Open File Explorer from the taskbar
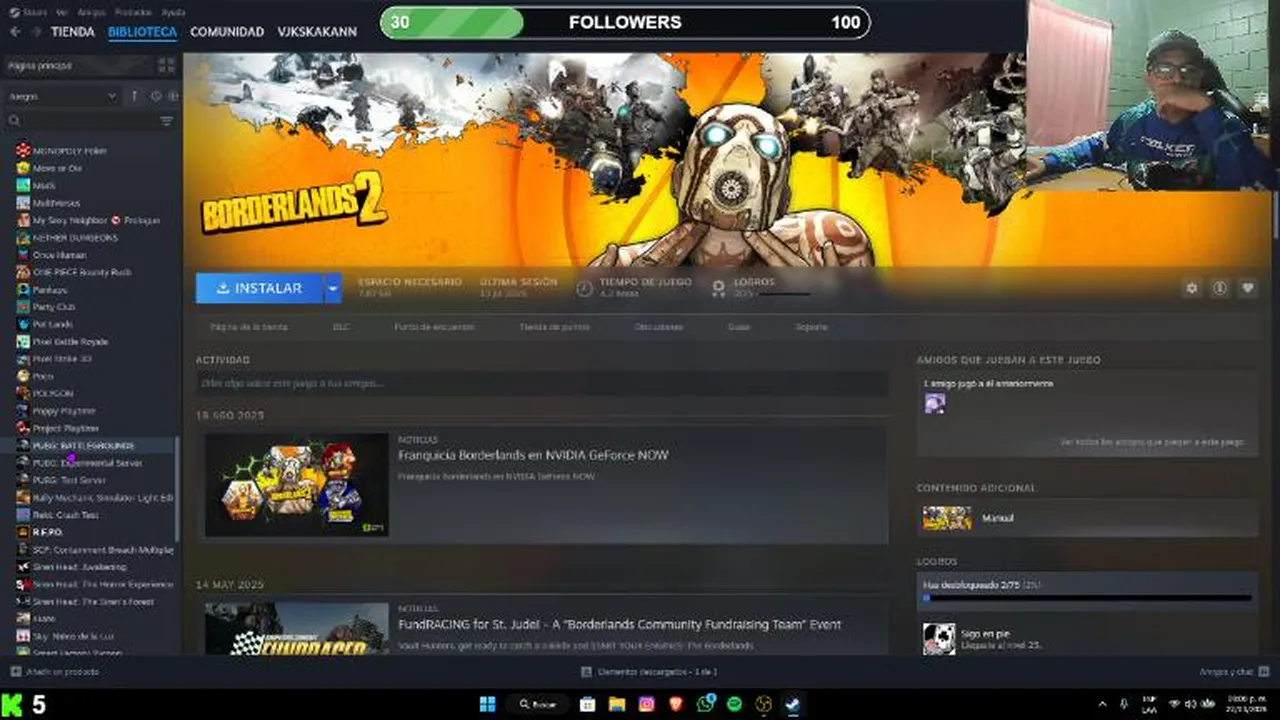Image resolution: width=1280 pixels, height=720 pixels. click(617, 704)
